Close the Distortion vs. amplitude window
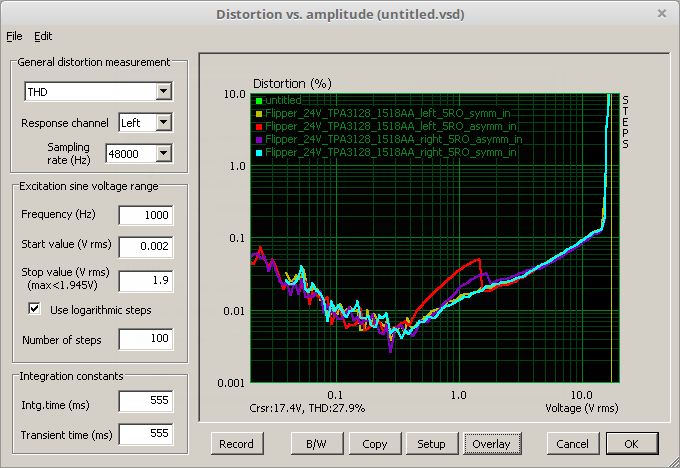The height and width of the screenshot is (468, 680). point(661,13)
